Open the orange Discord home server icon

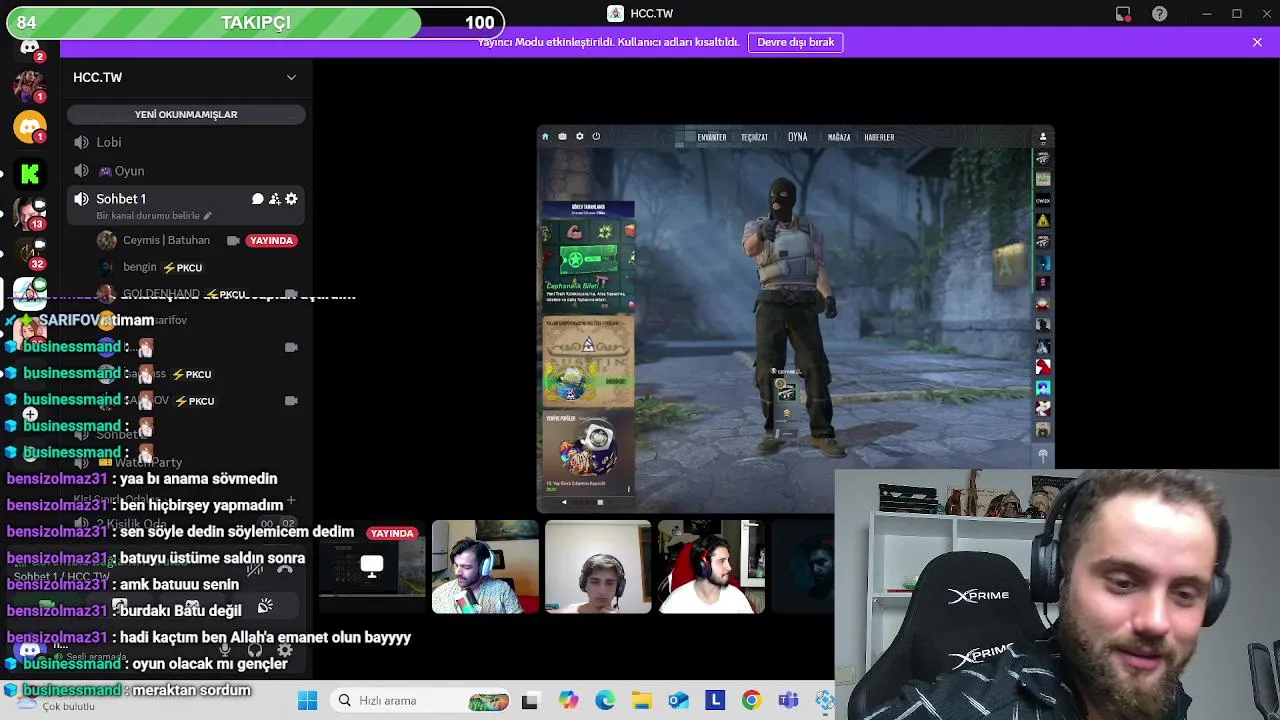point(30,127)
